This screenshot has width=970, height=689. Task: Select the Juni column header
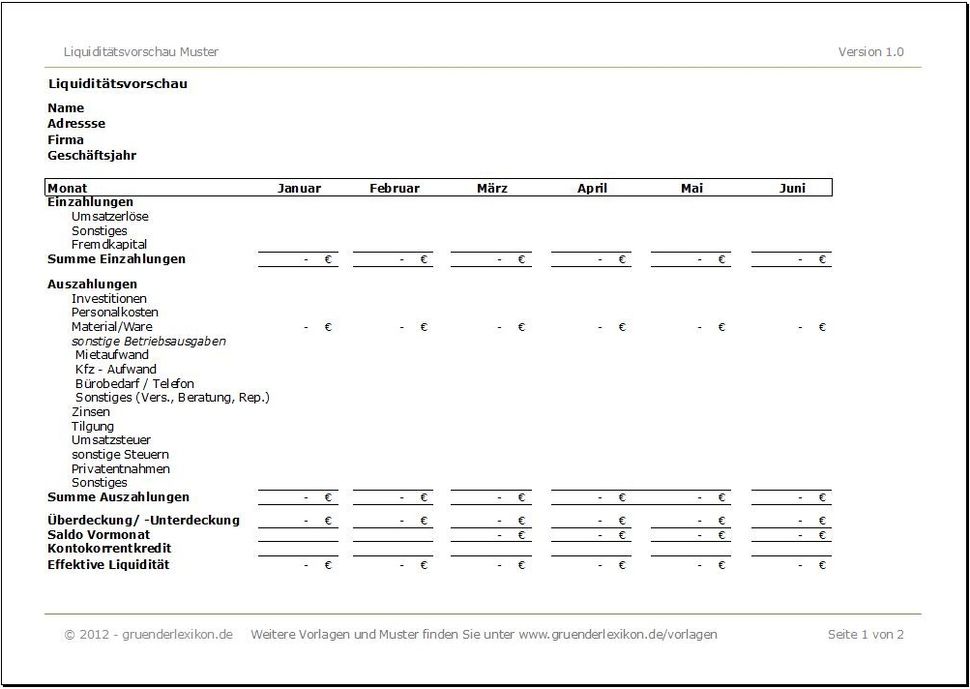792,189
